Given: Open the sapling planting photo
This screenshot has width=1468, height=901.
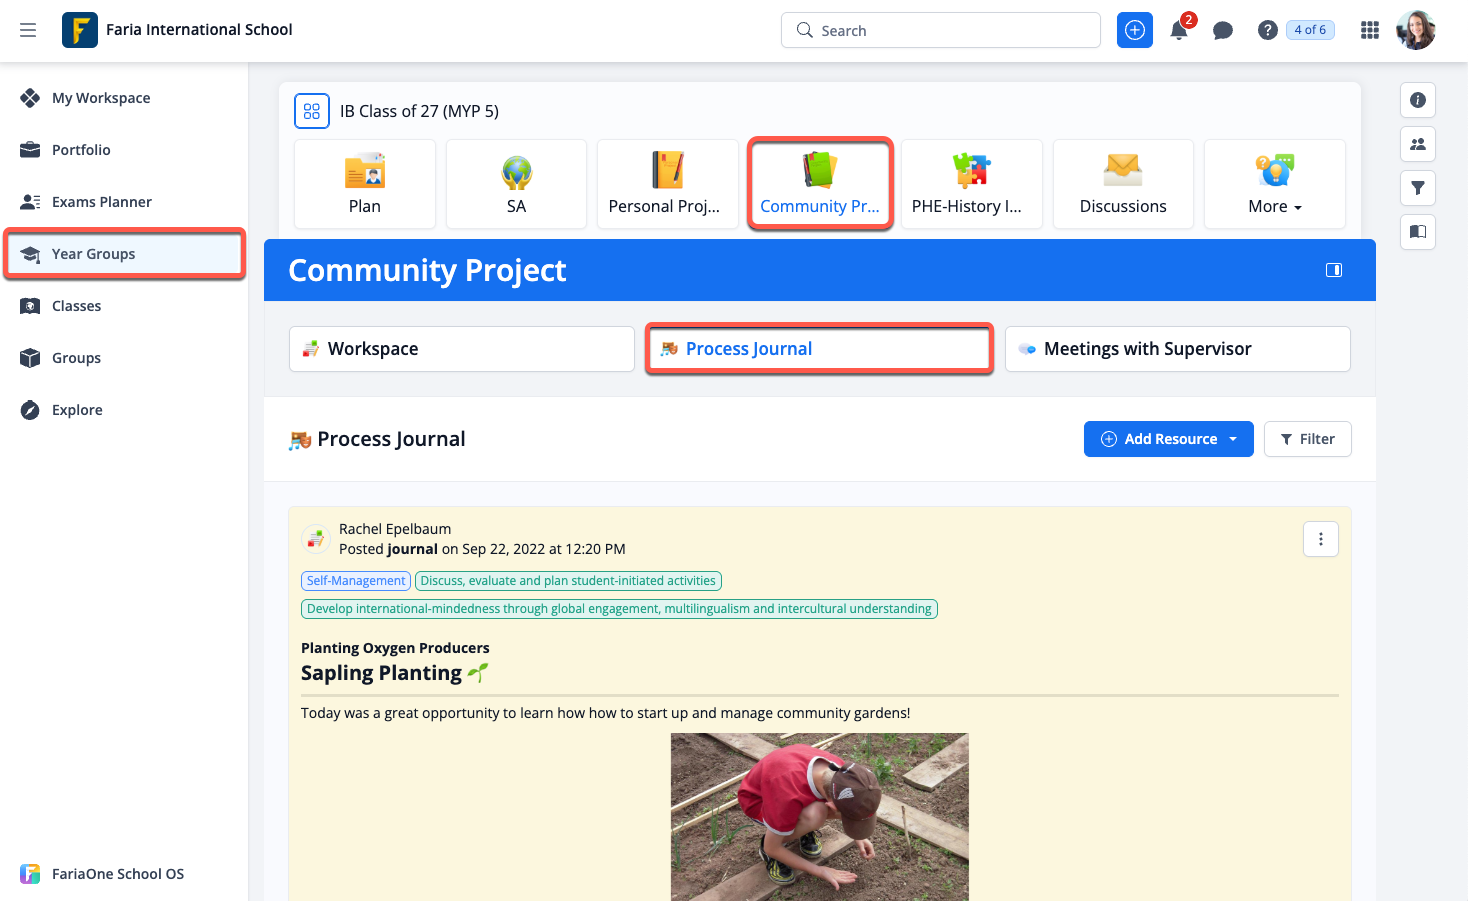Looking at the screenshot, I should pyautogui.click(x=819, y=816).
